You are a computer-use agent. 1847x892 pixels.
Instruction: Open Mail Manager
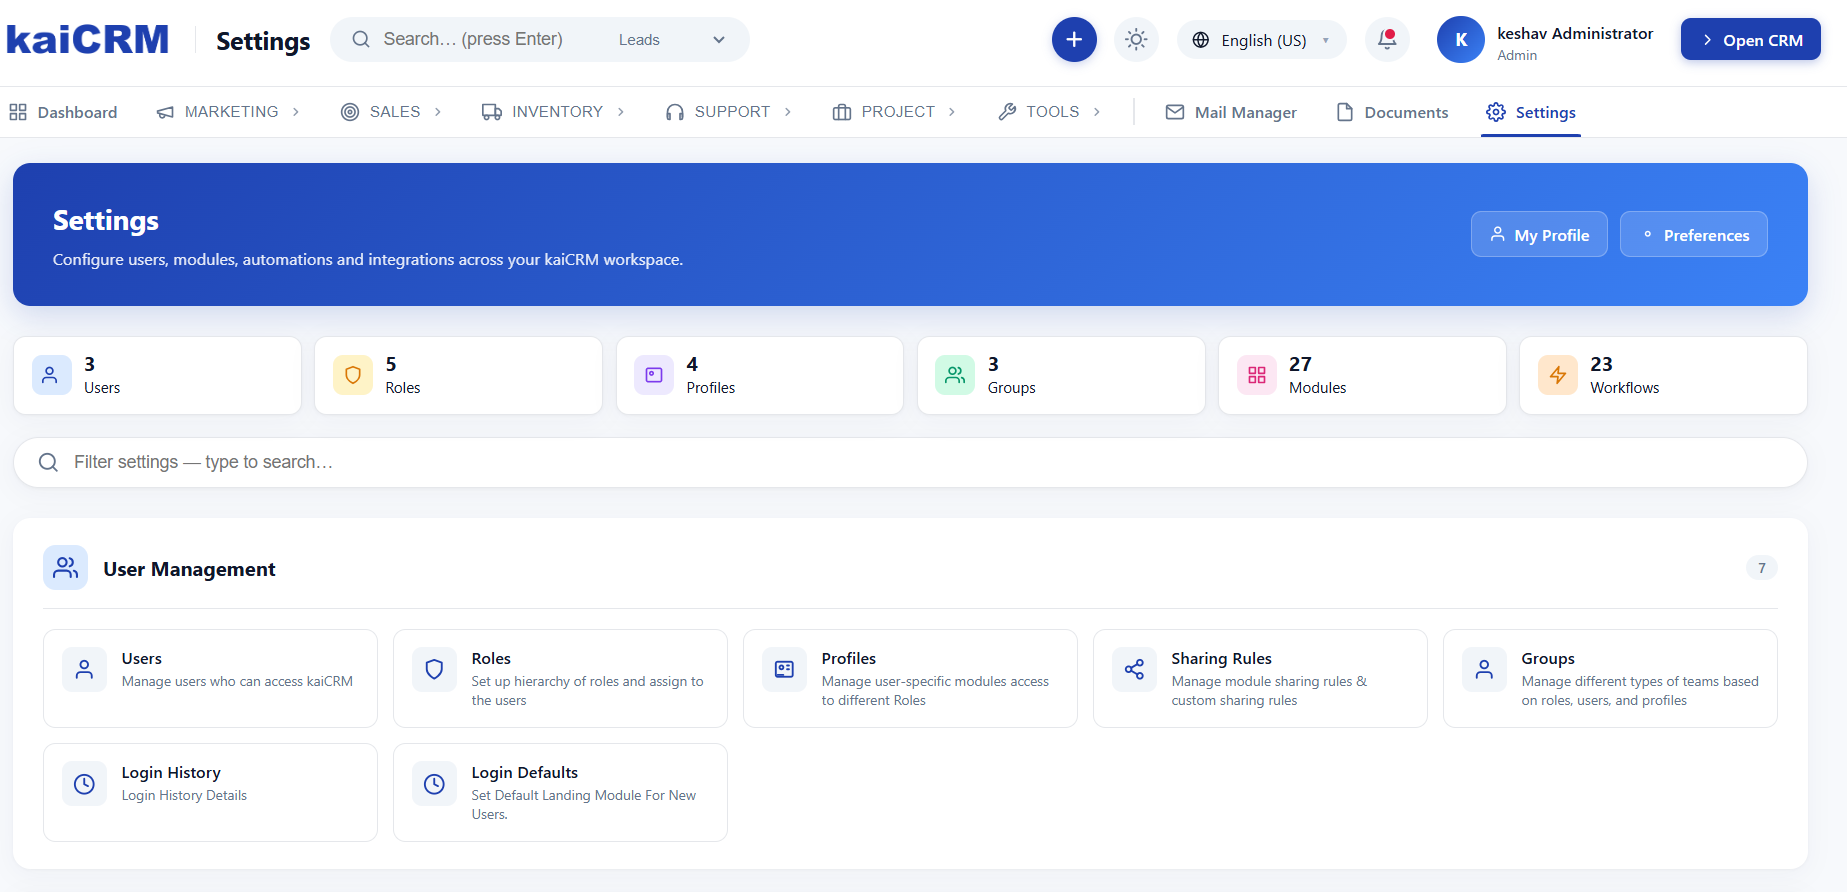tap(1231, 112)
